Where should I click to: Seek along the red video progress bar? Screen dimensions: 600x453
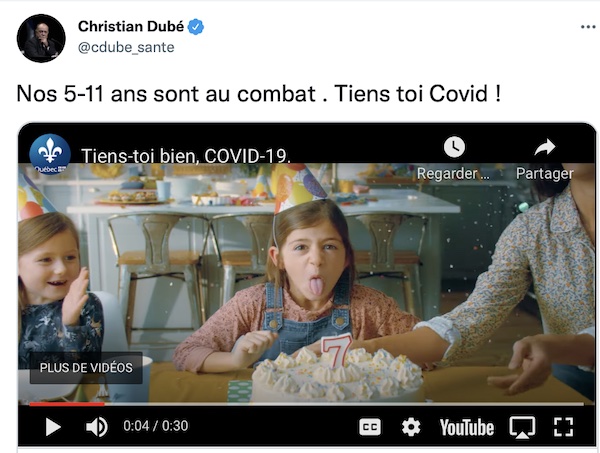coord(306,404)
